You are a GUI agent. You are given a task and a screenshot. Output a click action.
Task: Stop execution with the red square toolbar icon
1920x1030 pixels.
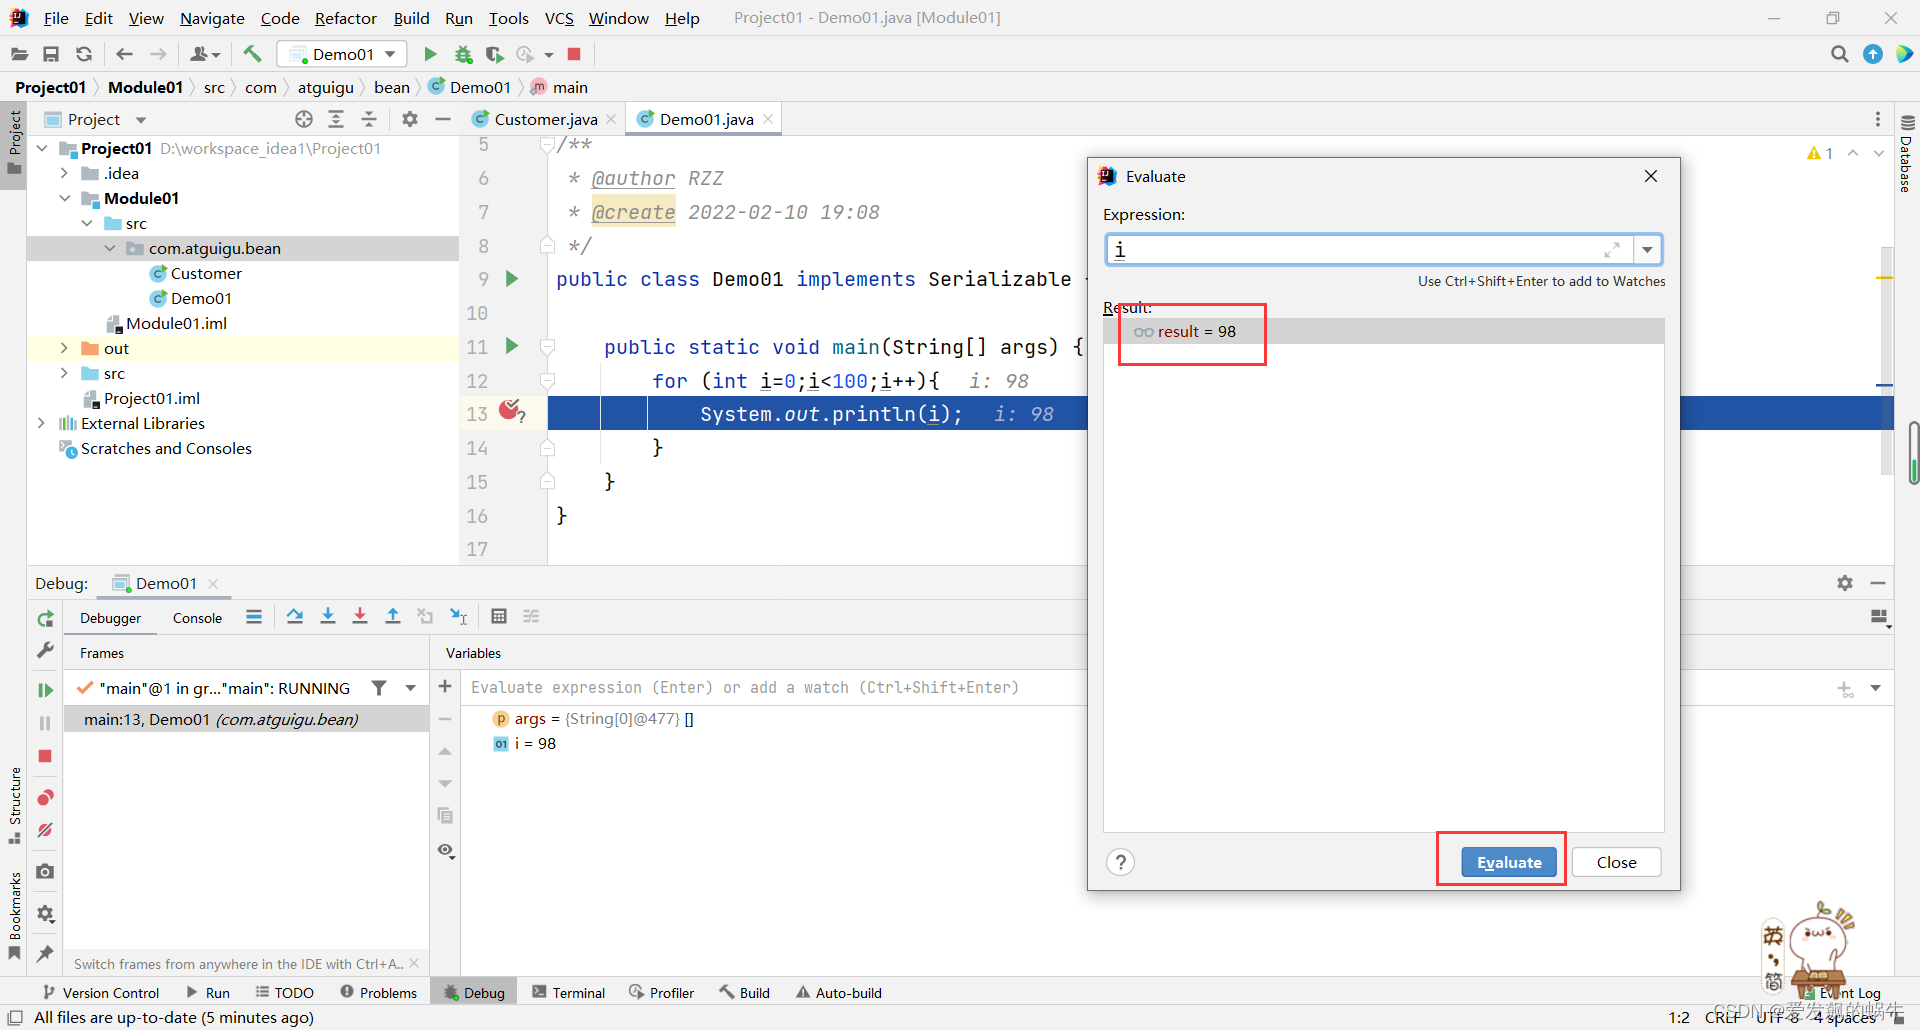point(574,54)
